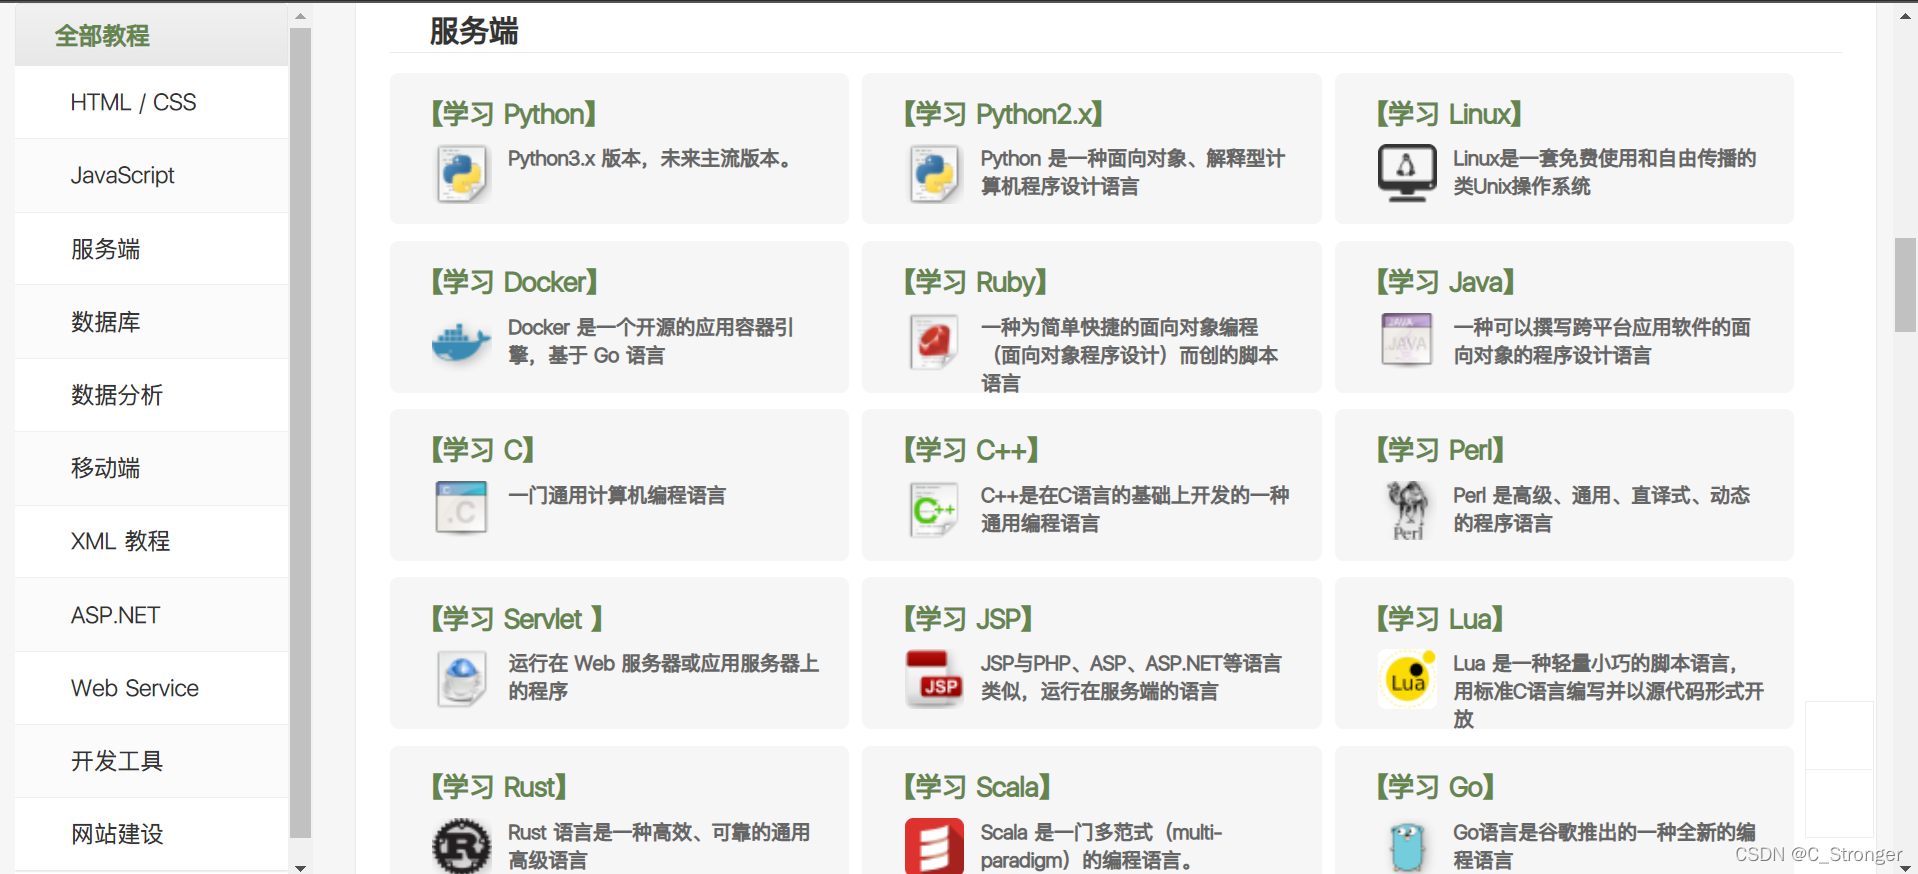Click the Python3 logo icon
Viewport: 1918px width, 874px height.
[x=462, y=173]
